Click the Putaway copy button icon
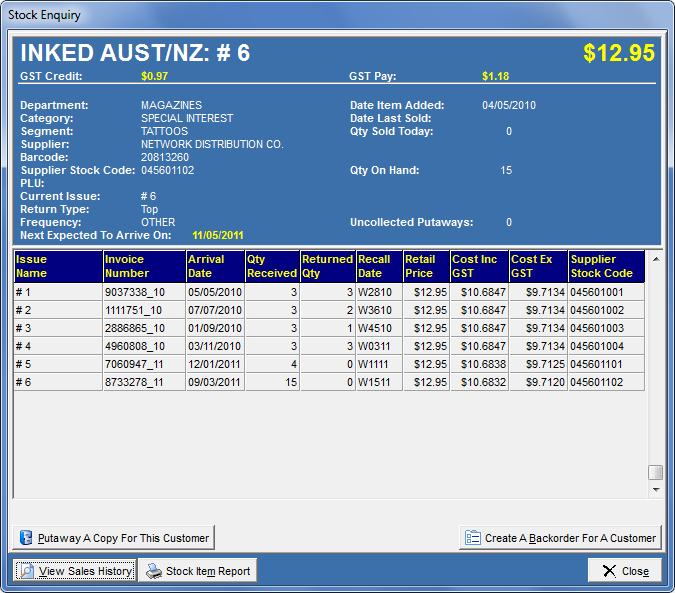This screenshot has height=593, width=675. (26, 538)
